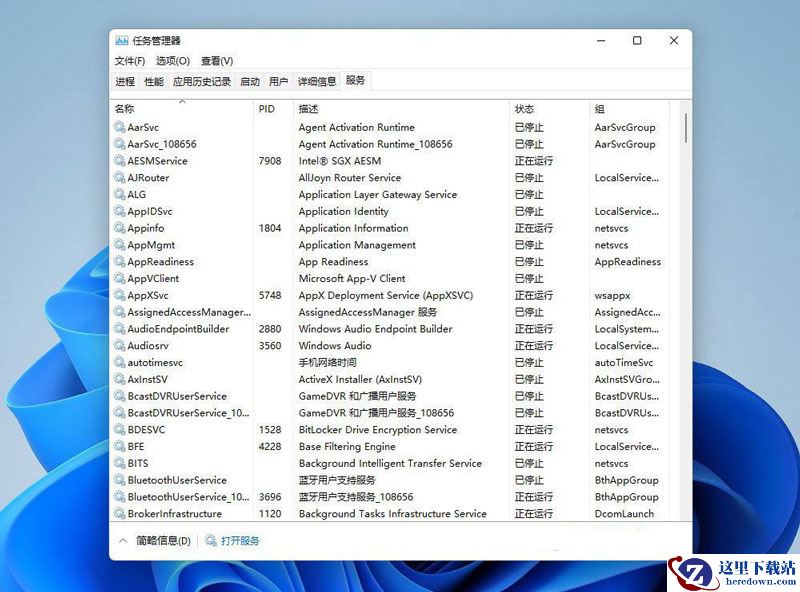Click the gear icon beside AESMService

pyautogui.click(x=119, y=161)
